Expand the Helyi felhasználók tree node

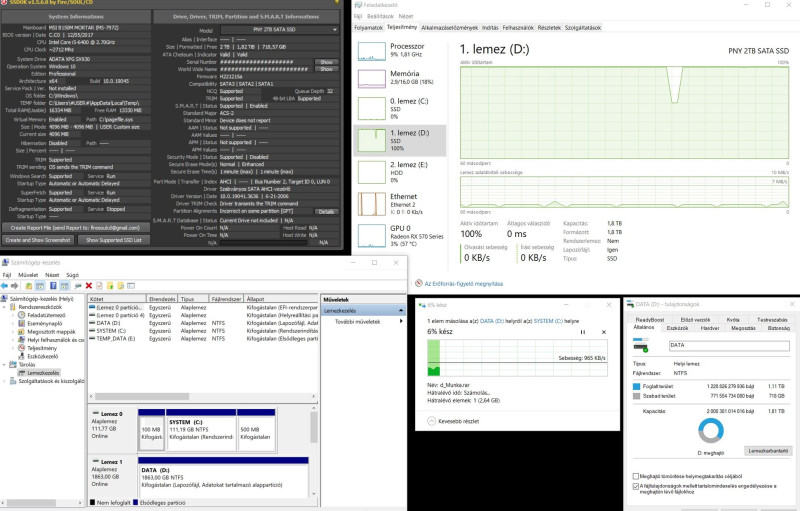click(13, 340)
